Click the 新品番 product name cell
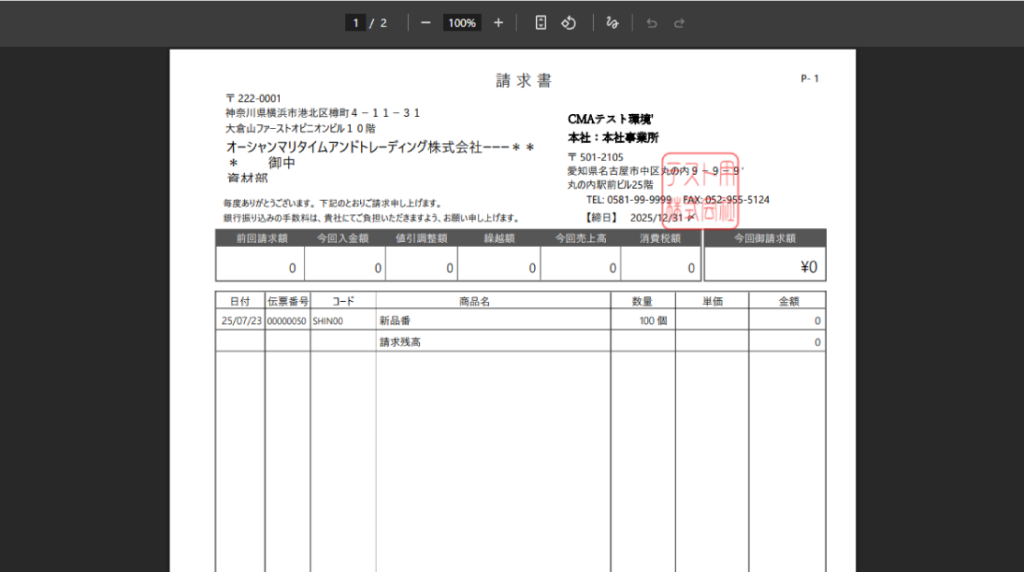Image resolution: width=1024 pixels, height=572 pixels. point(395,321)
